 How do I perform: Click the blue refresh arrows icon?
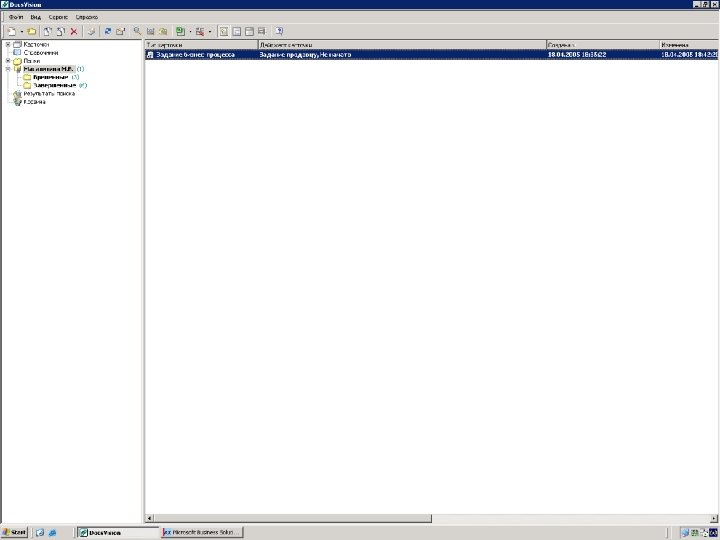108,31
